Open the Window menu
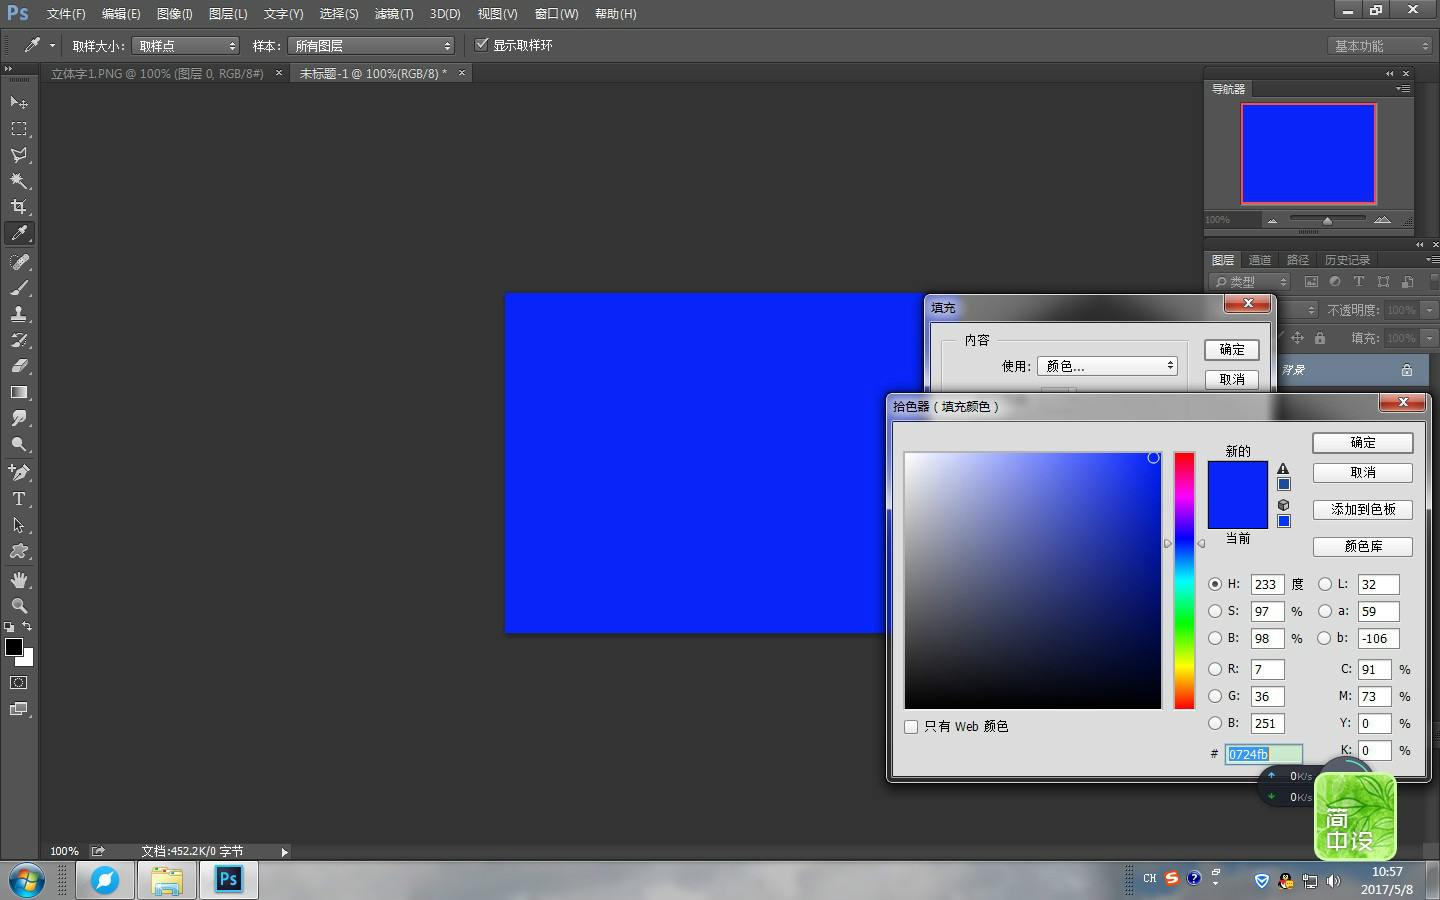This screenshot has height=900, width=1440. pyautogui.click(x=556, y=14)
